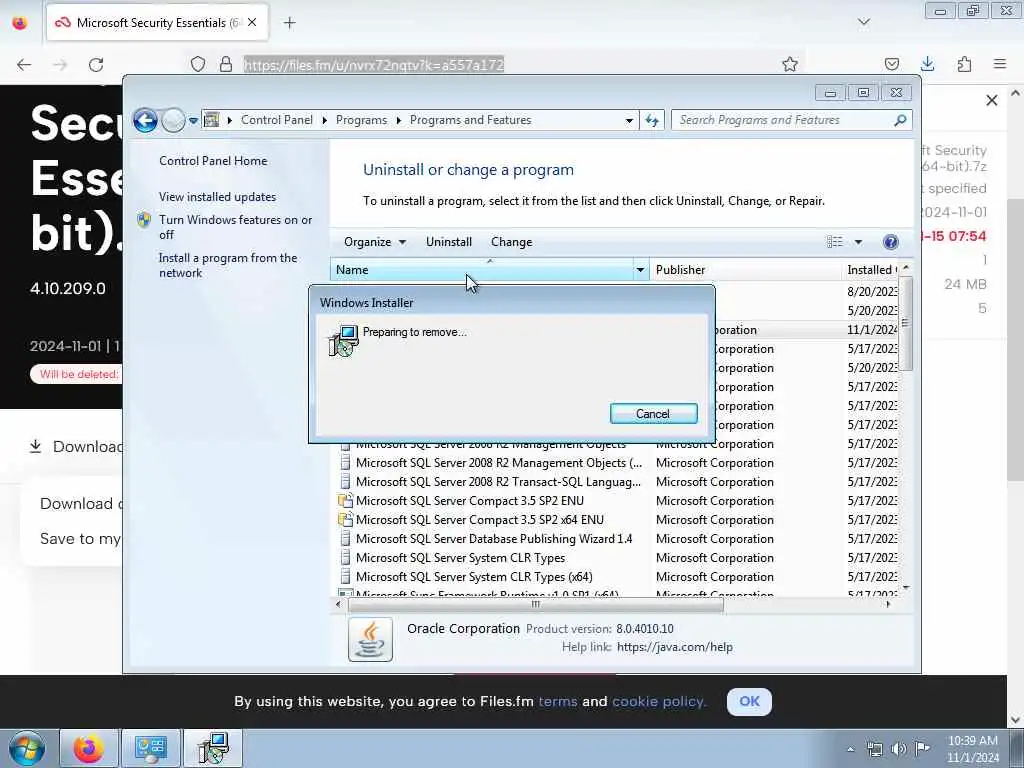Close the Microsoft Security Essentials tab
The width and height of the screenshot is (1024, 768).
[x=252, y=23]
